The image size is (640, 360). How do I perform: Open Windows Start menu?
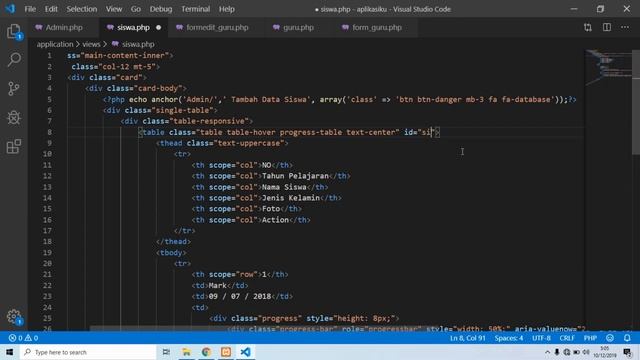tap(9, 352)
